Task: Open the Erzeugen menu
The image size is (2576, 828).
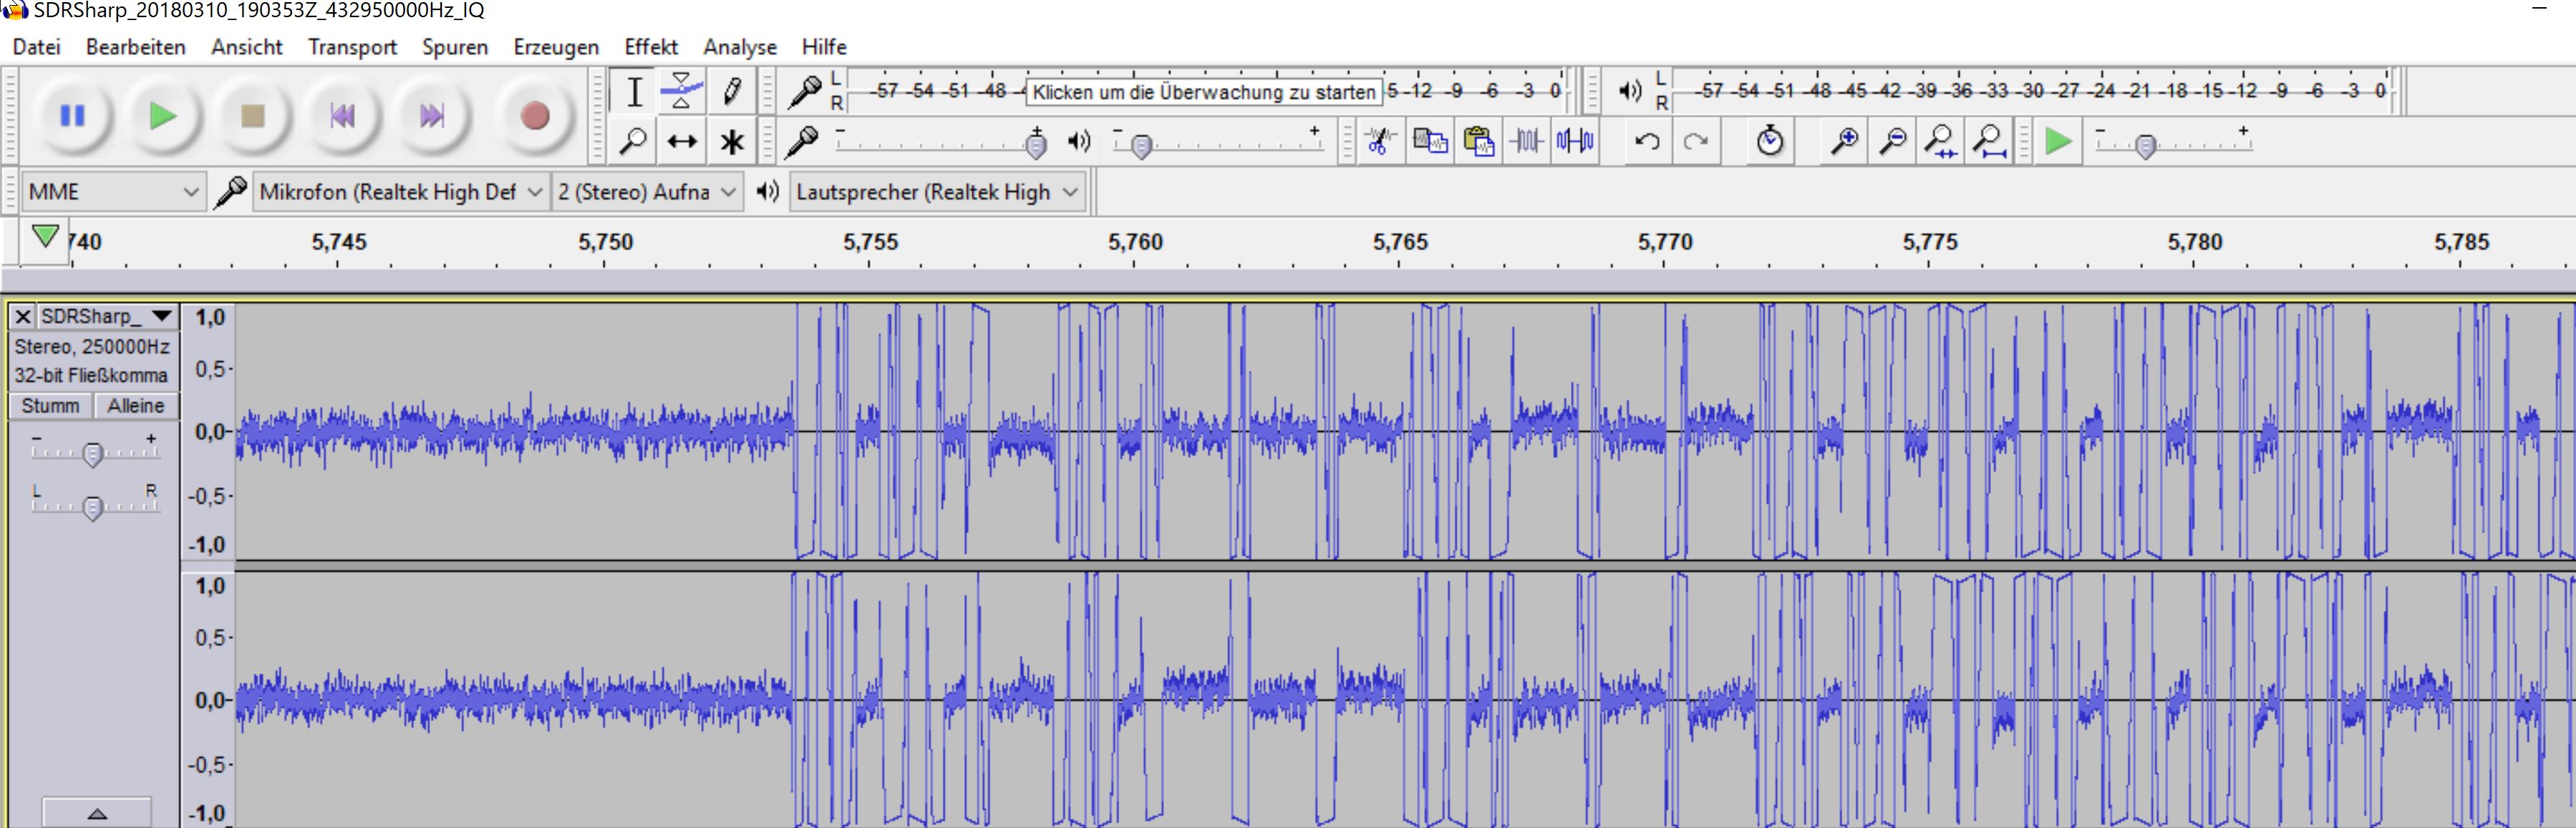Action: 556,47
